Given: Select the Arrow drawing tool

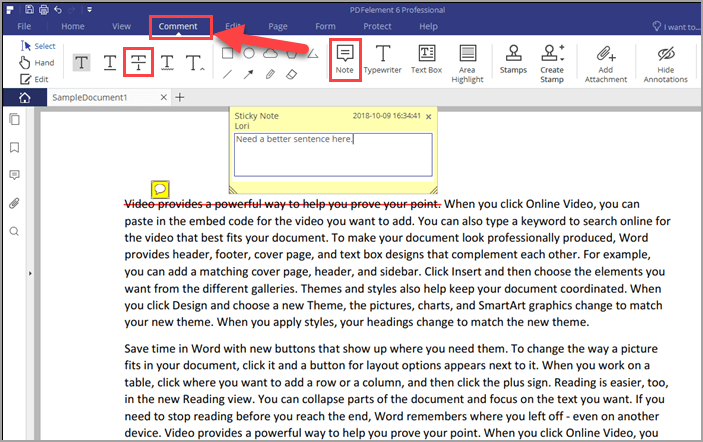Looking at the screenshot, I should tap(248, 74).
